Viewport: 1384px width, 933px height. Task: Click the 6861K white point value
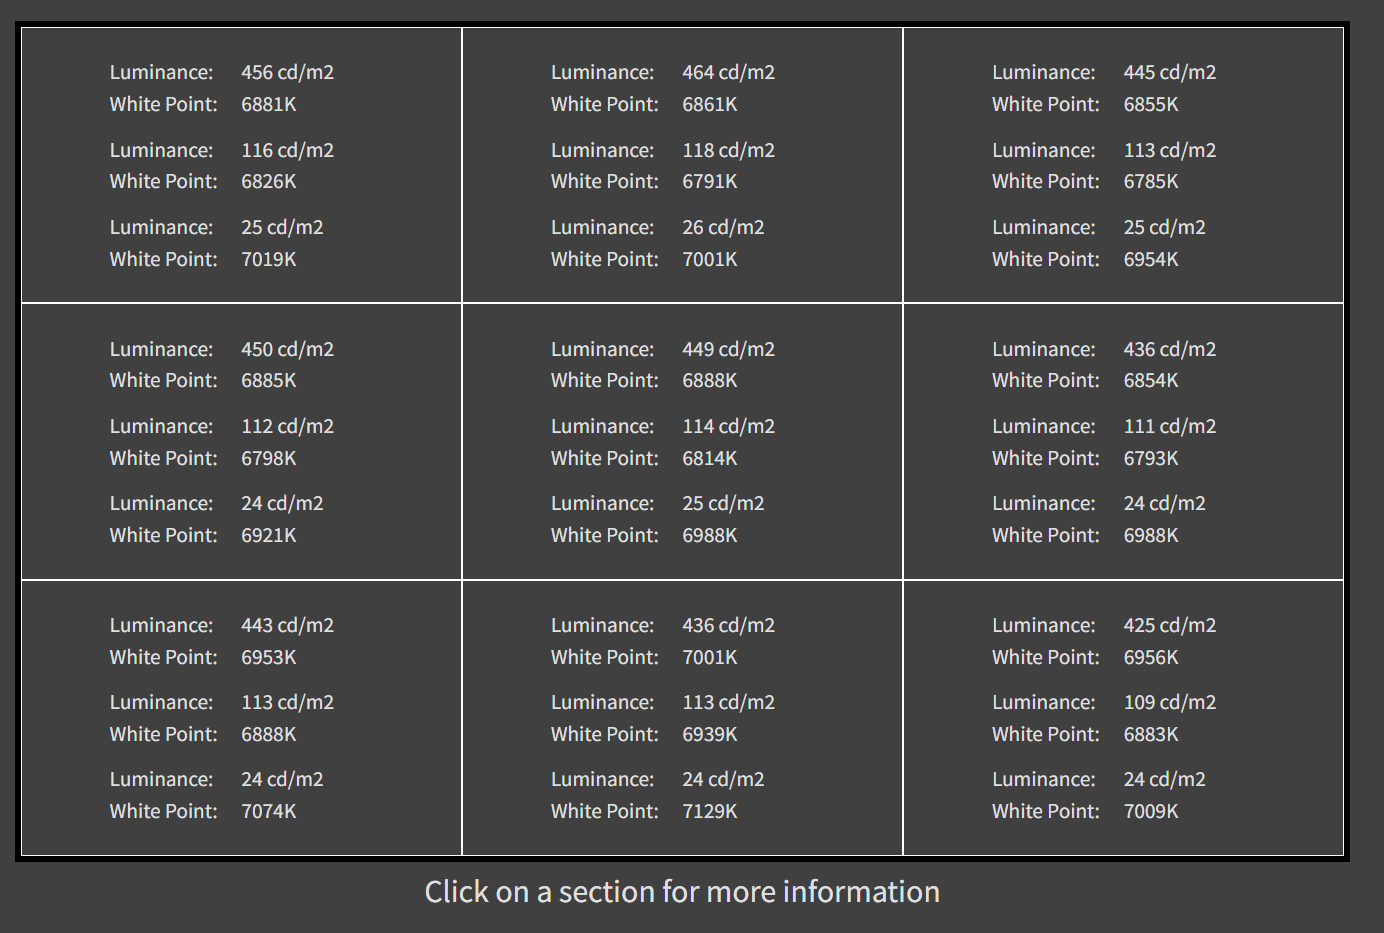coord(710,104)
